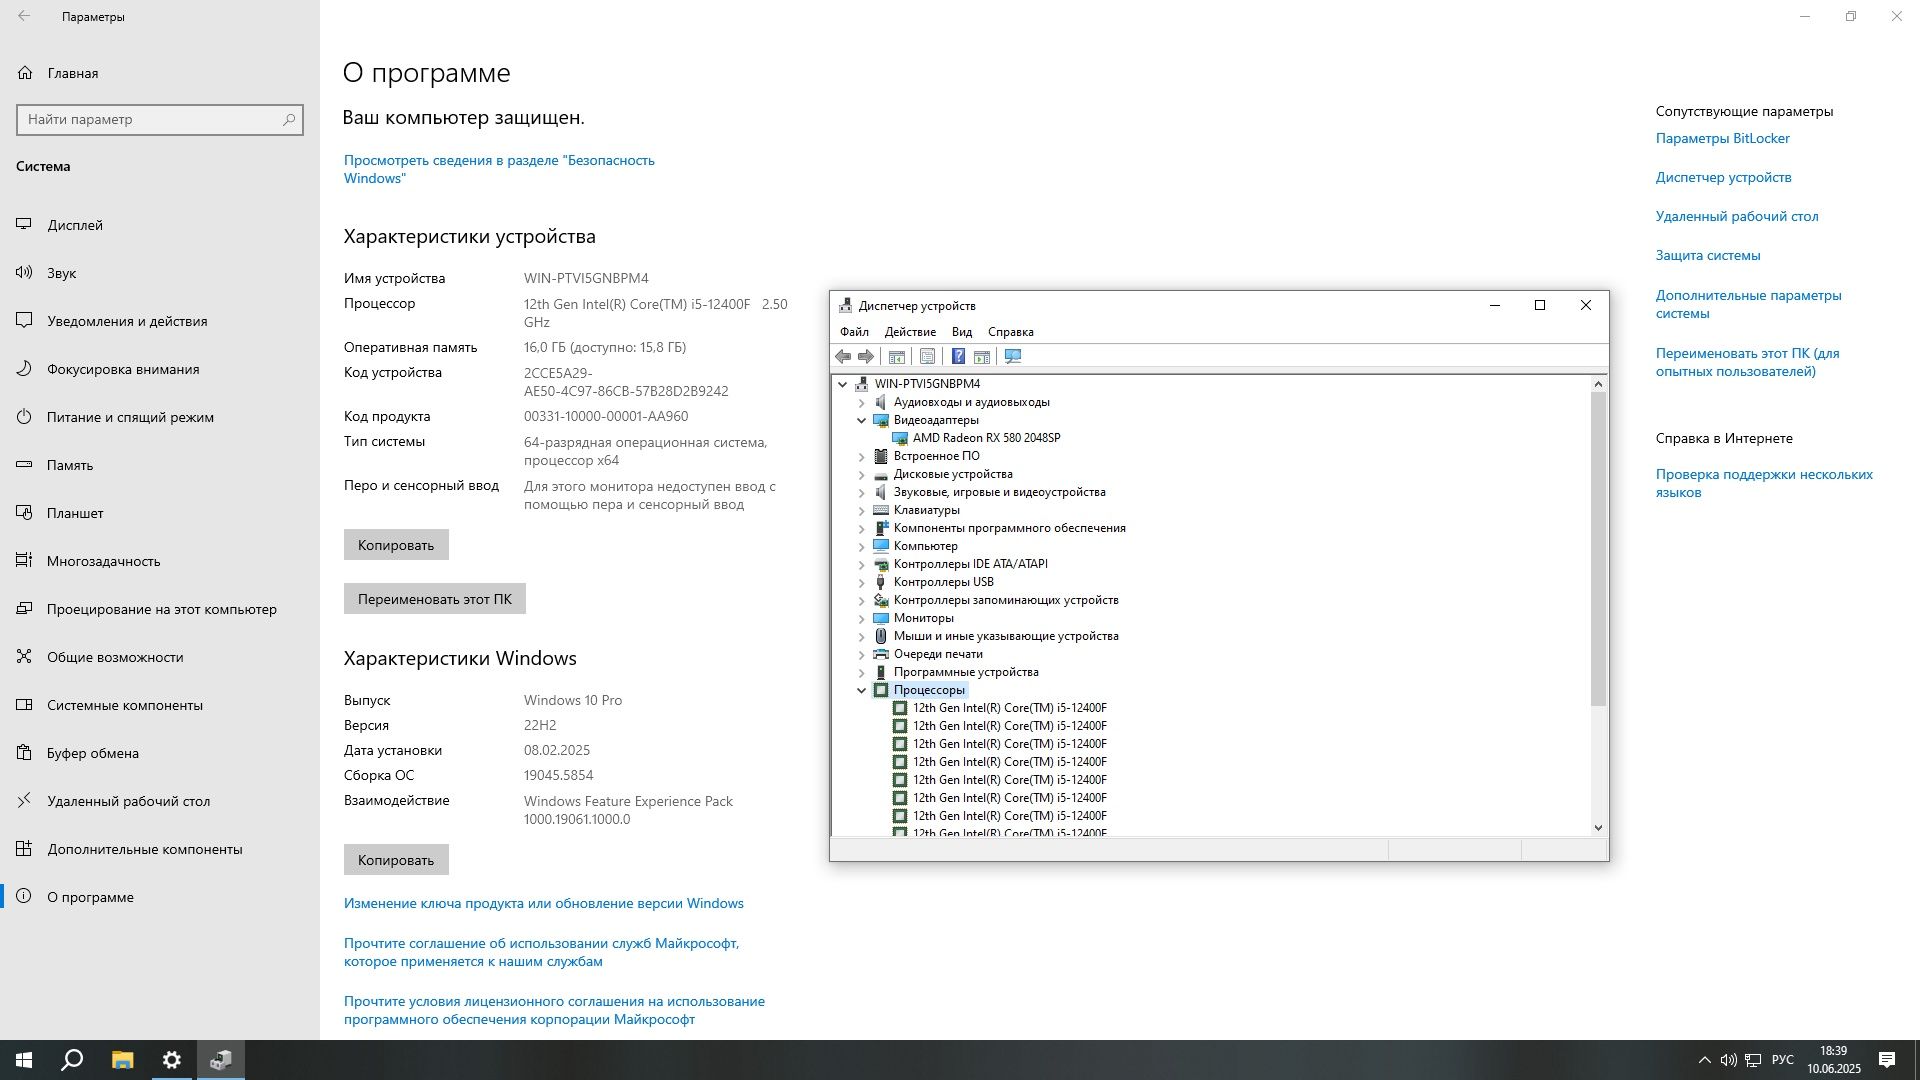Copy Windows specifications with lower Копировать button
Image resolution: width=1920 pixels, height=1080 pixels.
tap(396, 860)
